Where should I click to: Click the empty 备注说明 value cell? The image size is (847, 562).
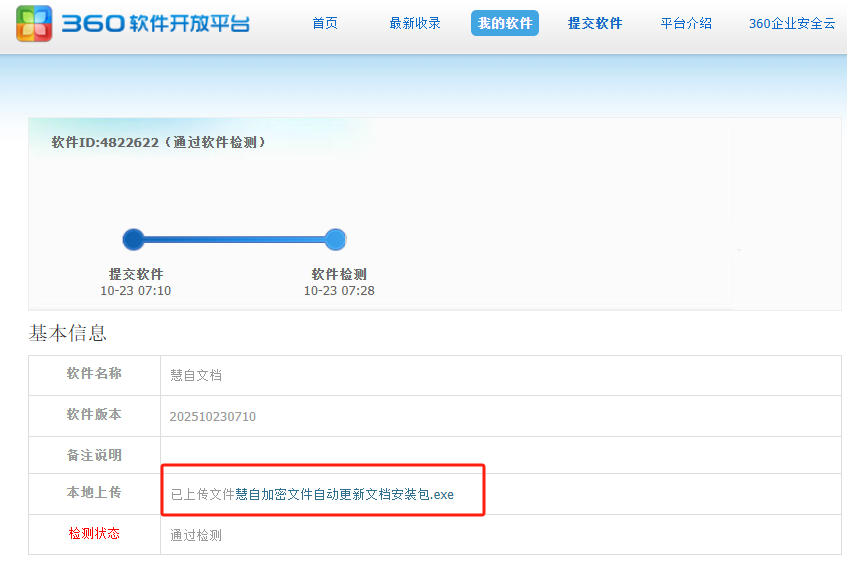[x=500, y=455]
